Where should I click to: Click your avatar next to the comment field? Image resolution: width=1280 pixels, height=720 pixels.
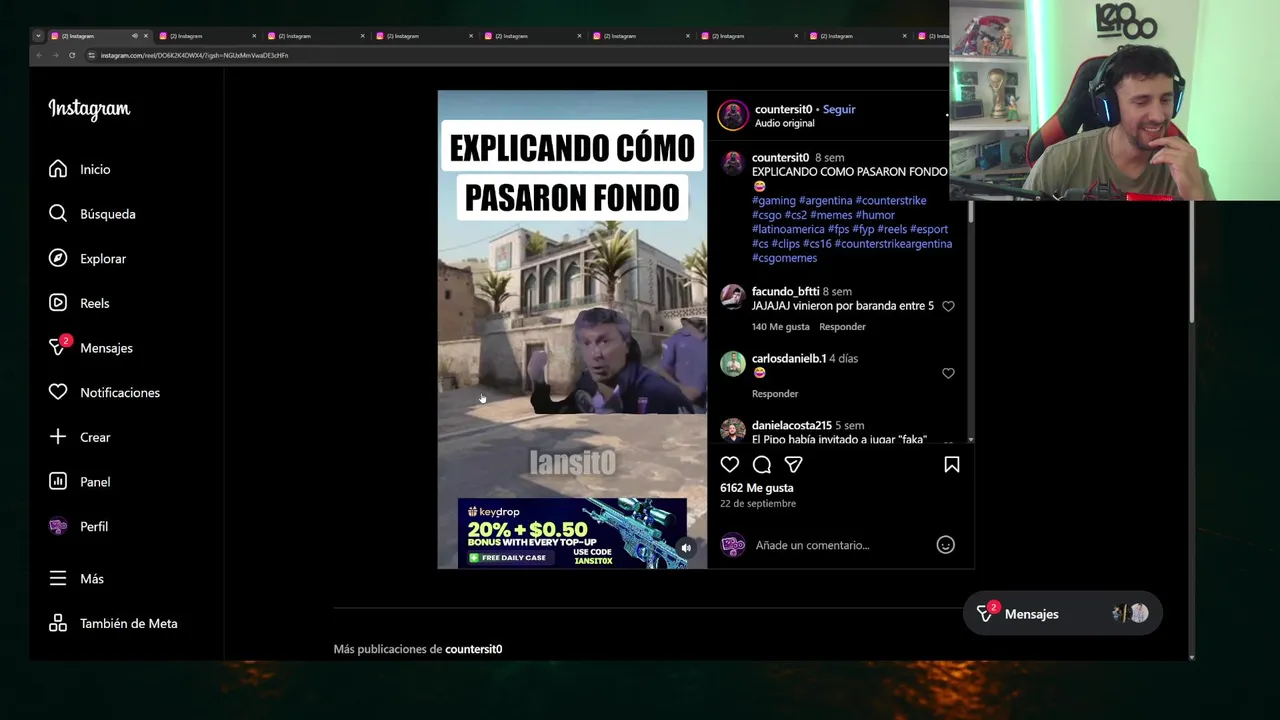click(x=733, y=545)
